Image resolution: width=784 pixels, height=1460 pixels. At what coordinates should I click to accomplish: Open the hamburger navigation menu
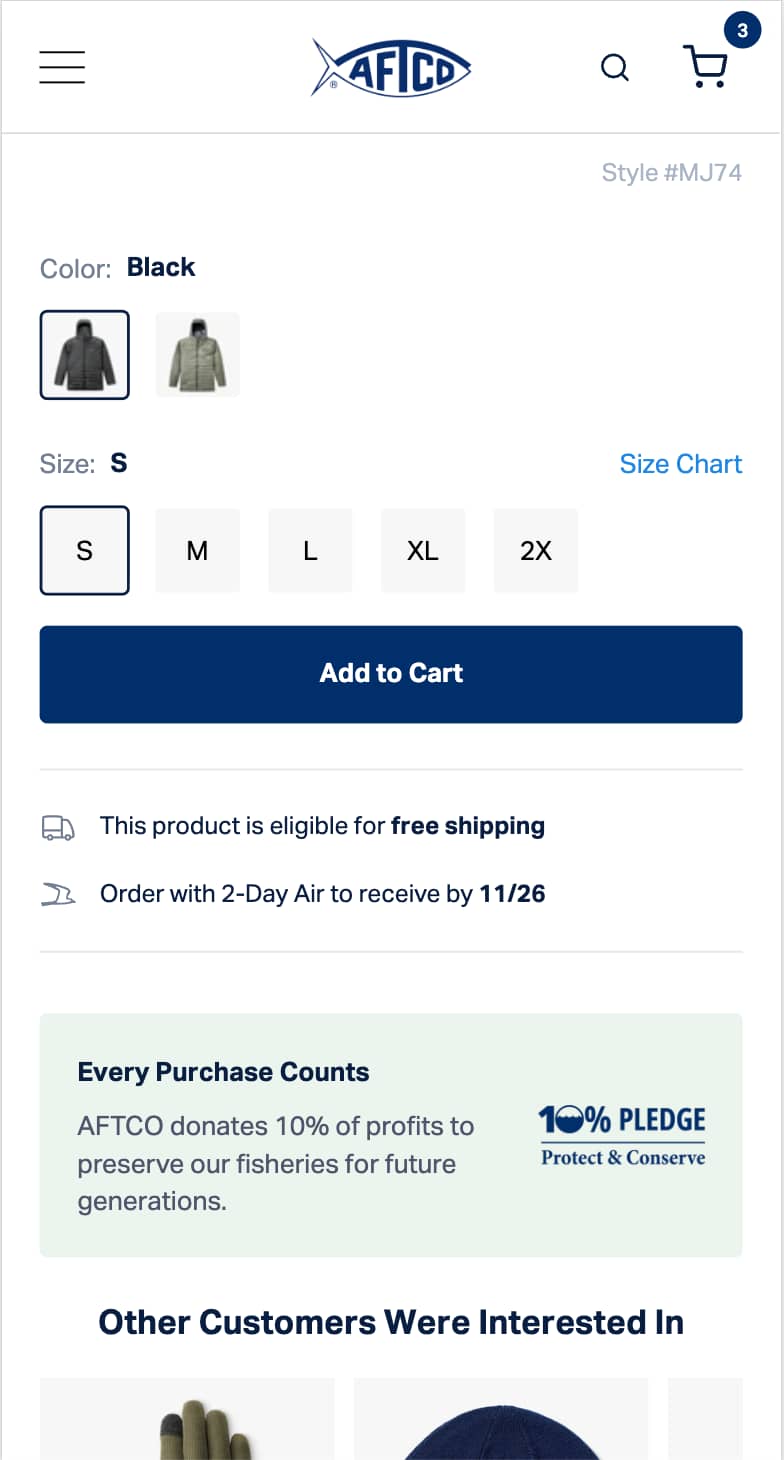[x=61, y=66]
